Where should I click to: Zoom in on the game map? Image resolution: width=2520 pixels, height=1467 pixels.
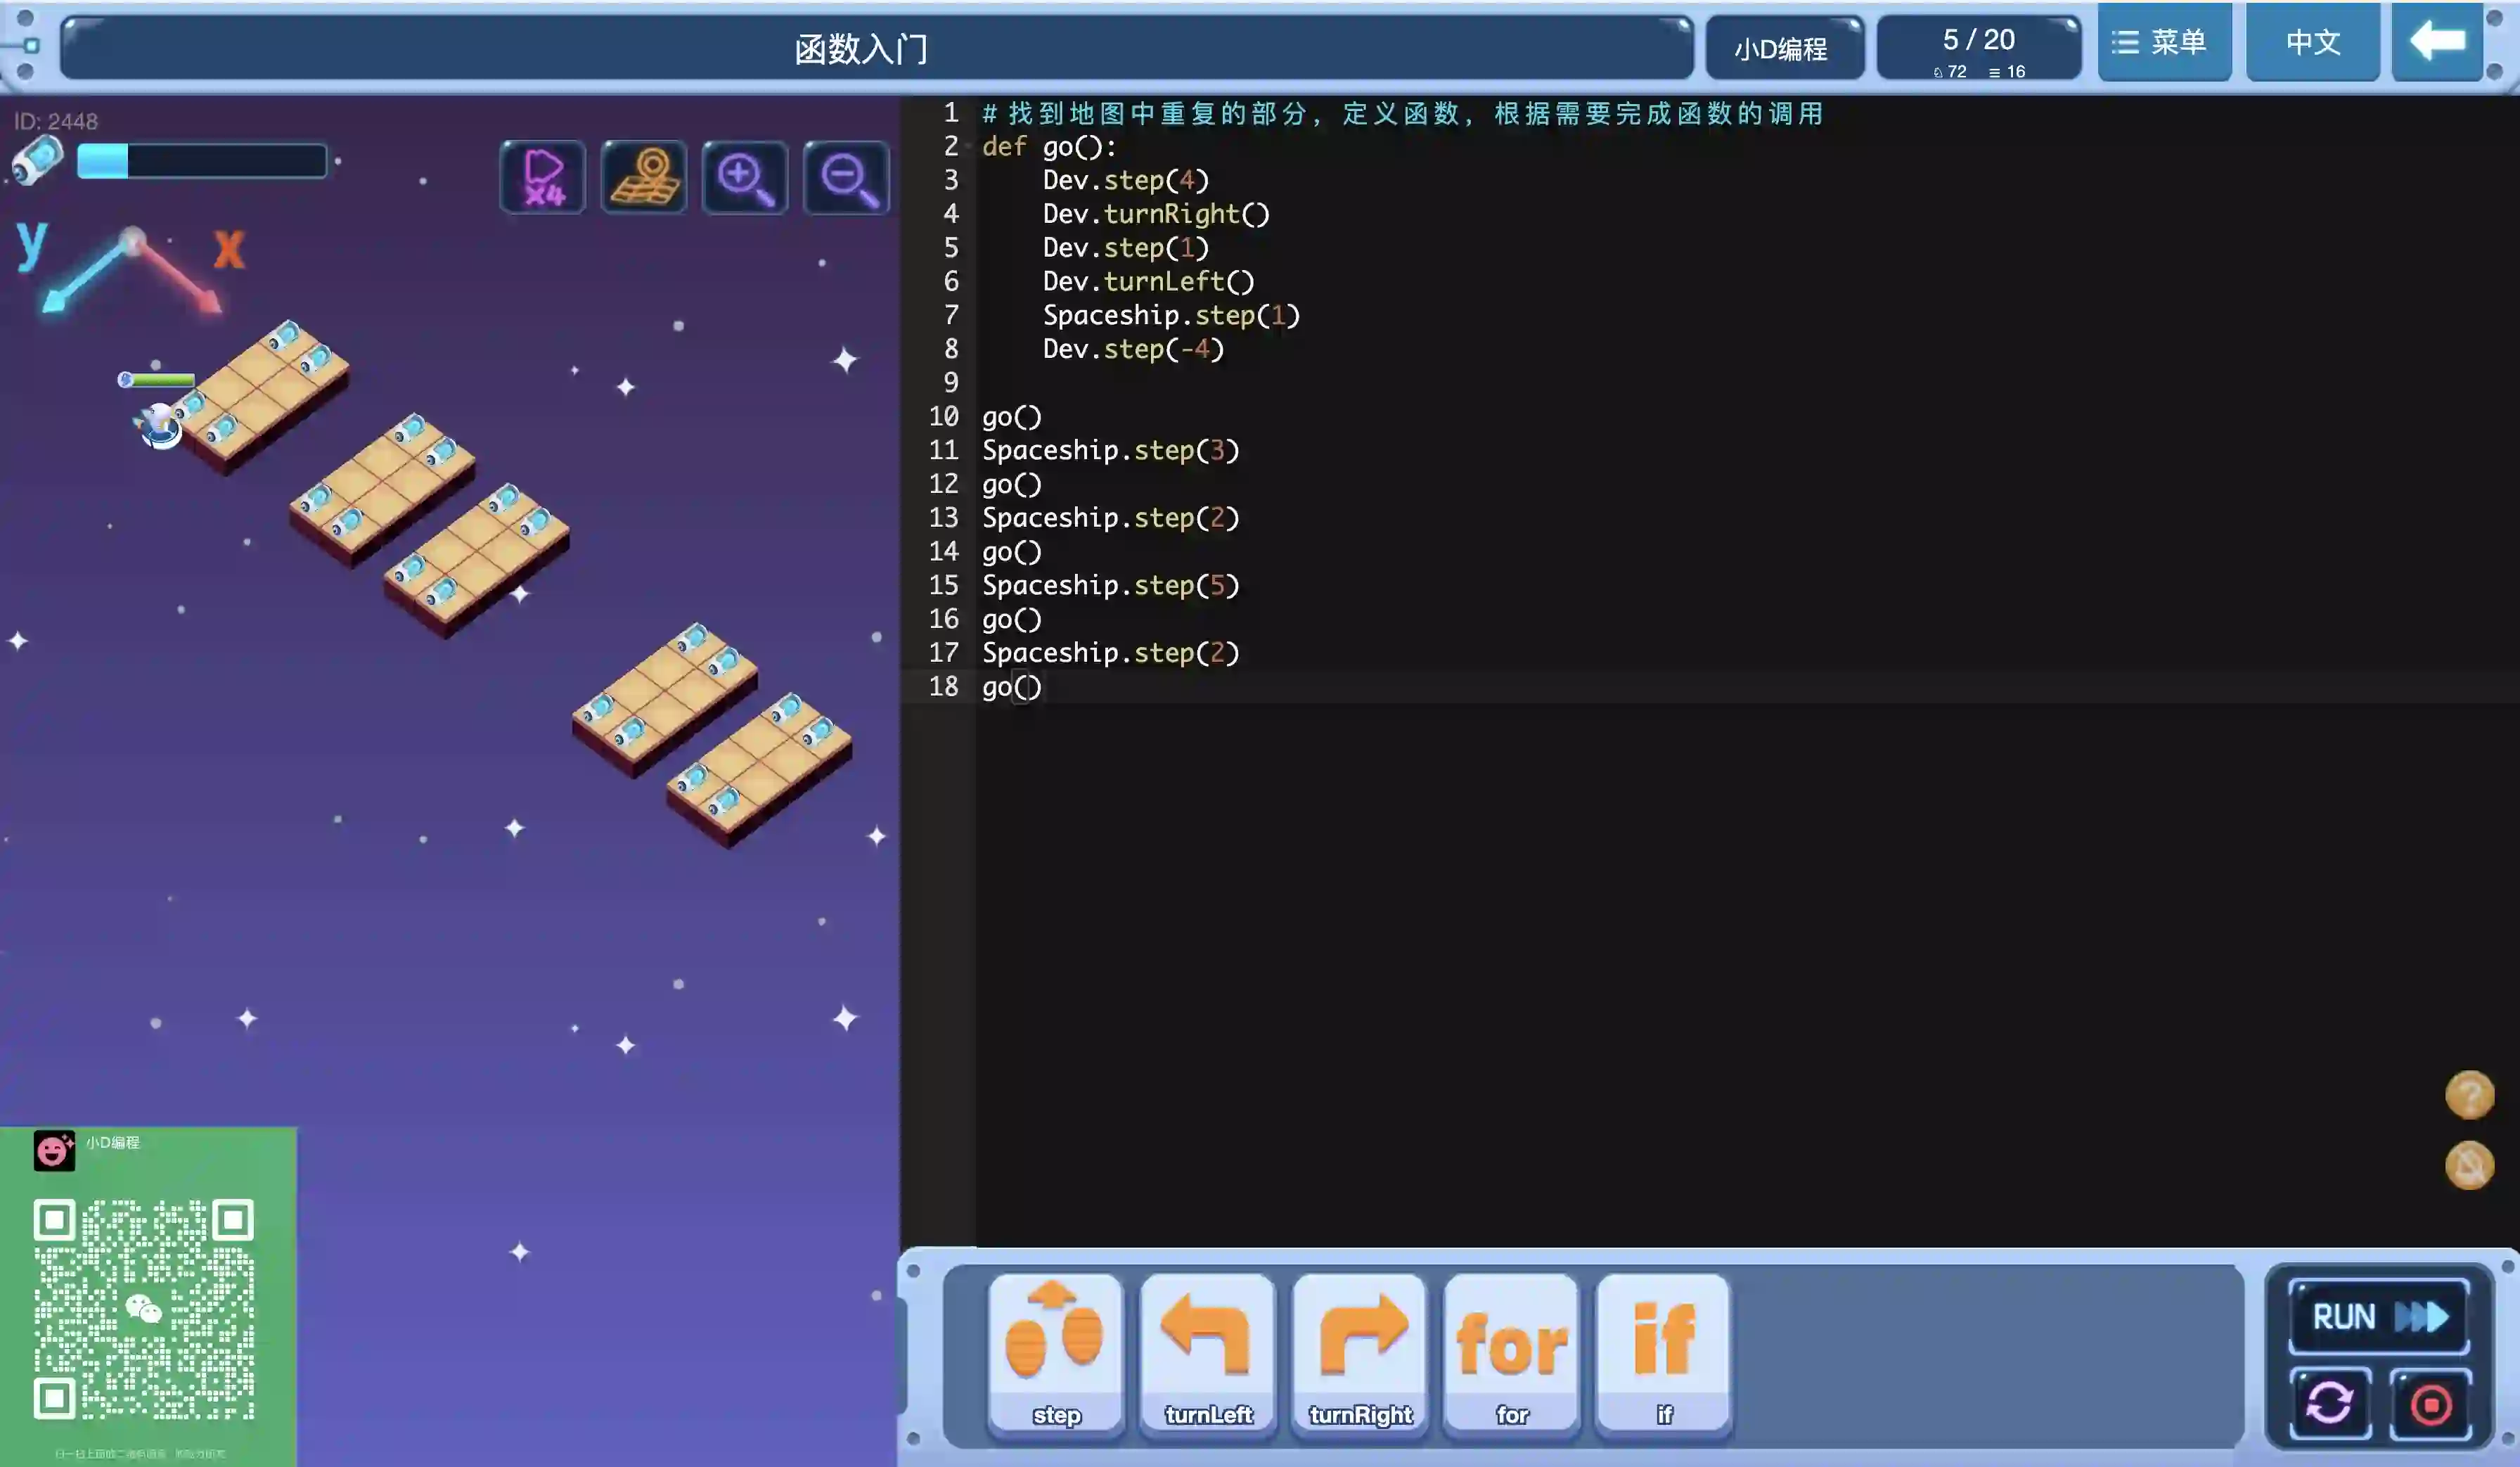coord(745,178)
